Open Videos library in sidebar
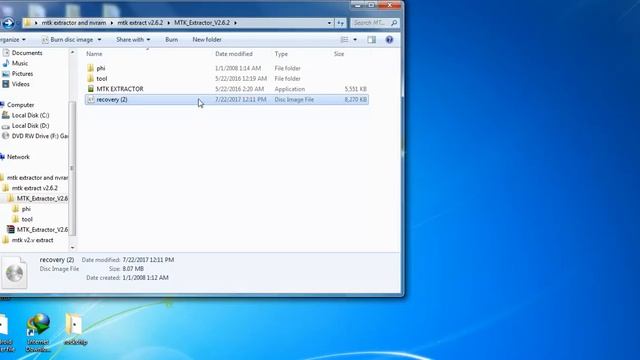The image size is (640, 360). (20, 84)
